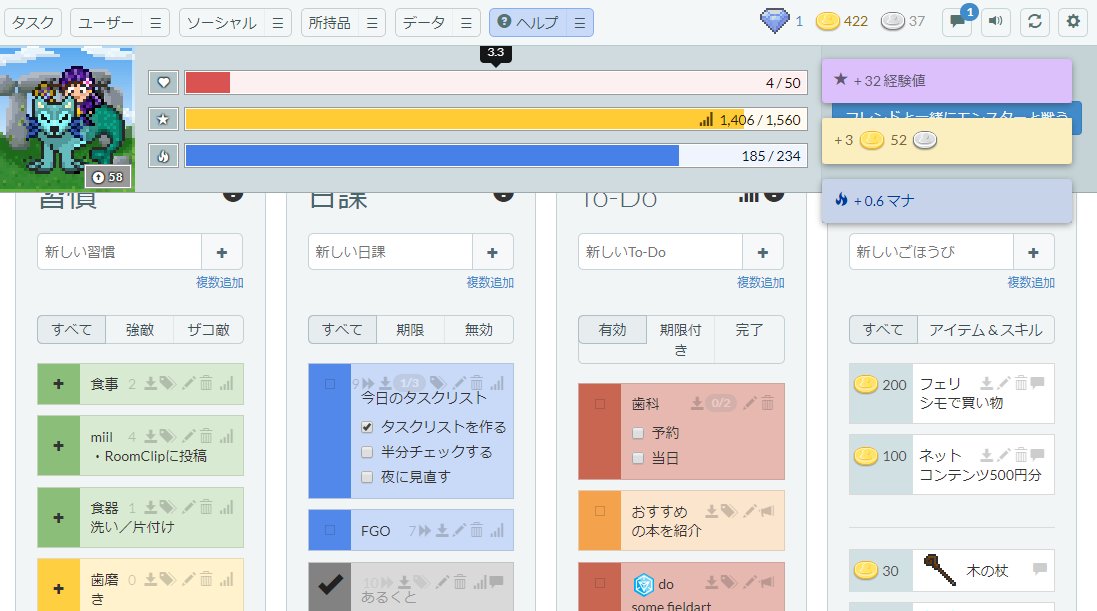Open 所持品 menu dropdown toggle
The height and width of the screenshot is (611, 1097).
click(x=372, y=23)
